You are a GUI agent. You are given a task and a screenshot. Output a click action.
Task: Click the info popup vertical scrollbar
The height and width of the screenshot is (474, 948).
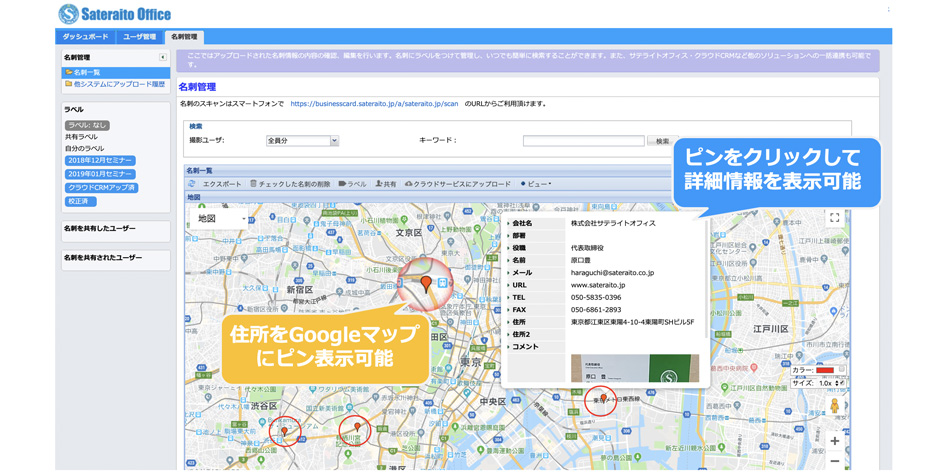point(706,278)
